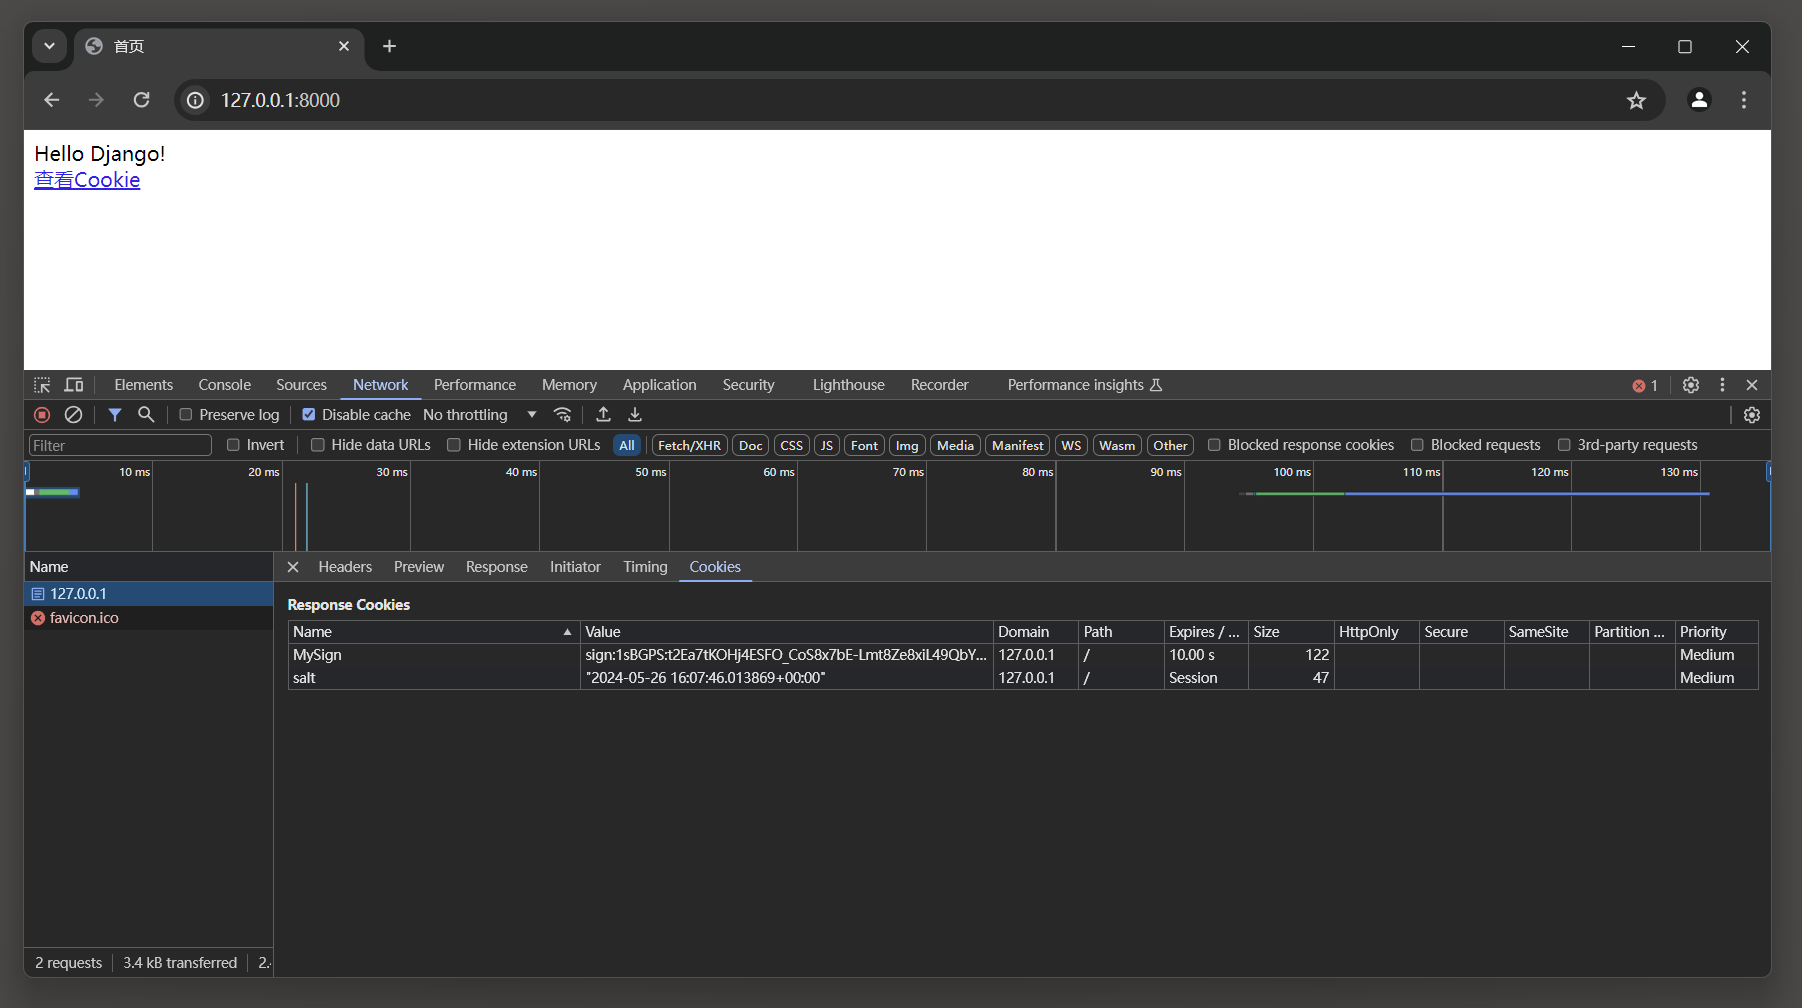1802x1008 pixels.
Task: Check Blocked requests checkbox
Action: [1417, 445]
